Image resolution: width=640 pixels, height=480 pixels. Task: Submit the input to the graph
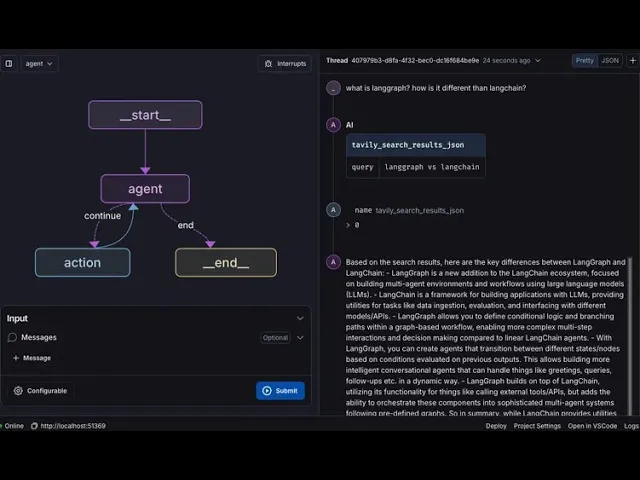(x=280, y=391)
